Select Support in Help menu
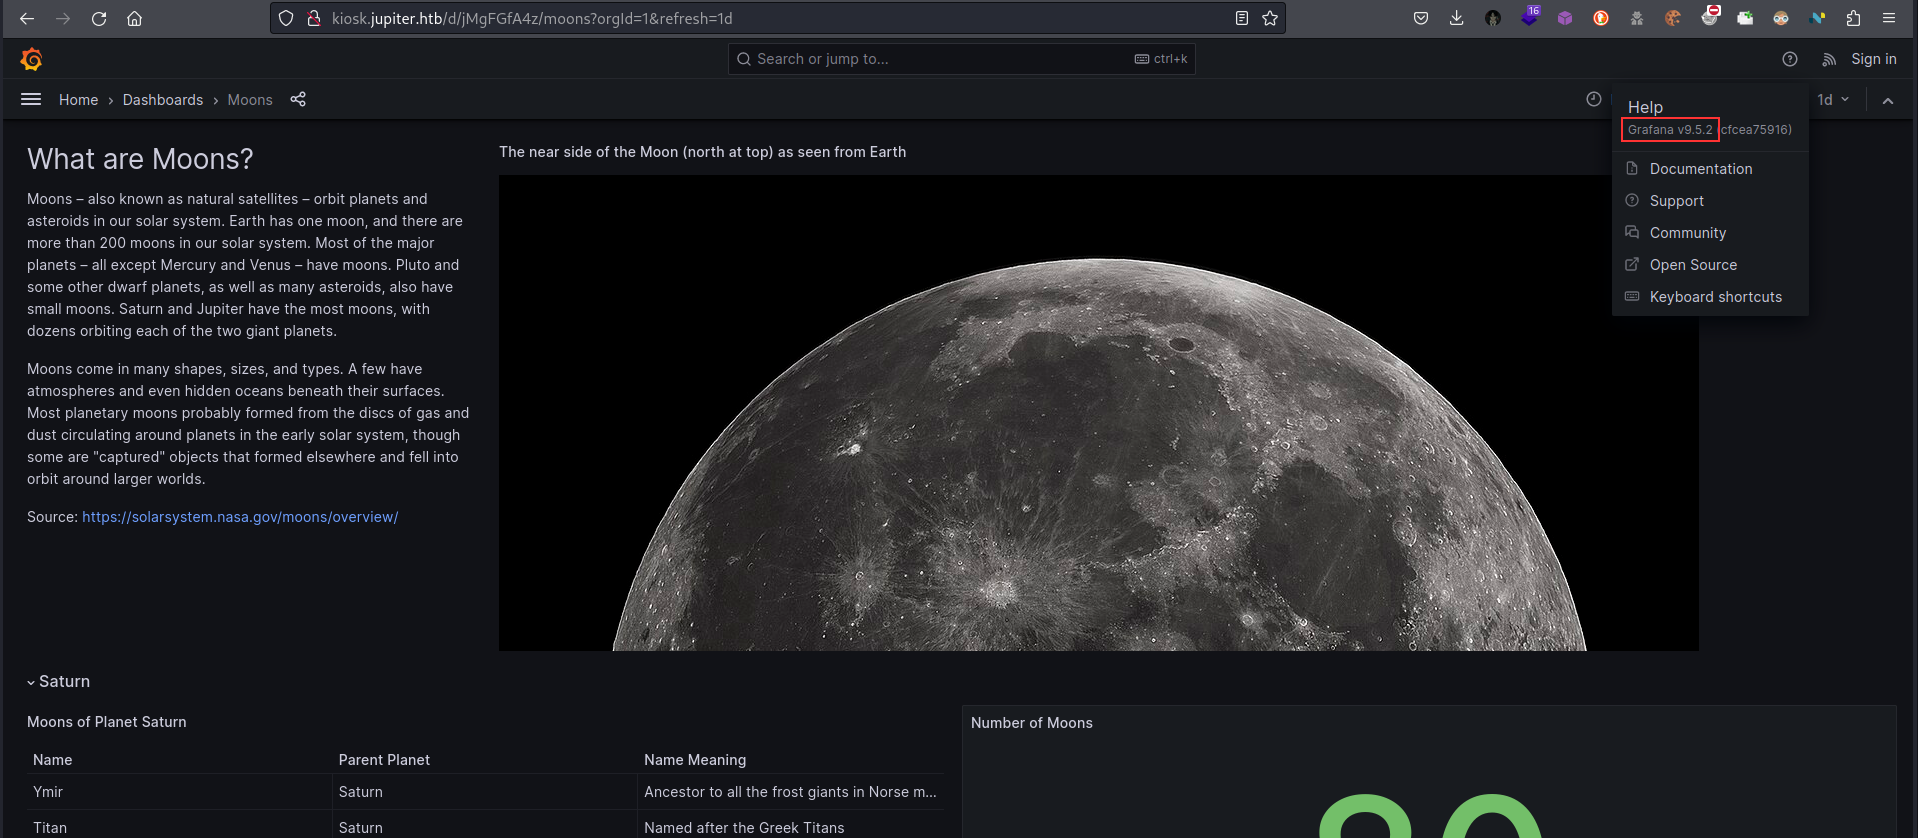Viewport: 1918px width, 838px height. click(1710, 201)
